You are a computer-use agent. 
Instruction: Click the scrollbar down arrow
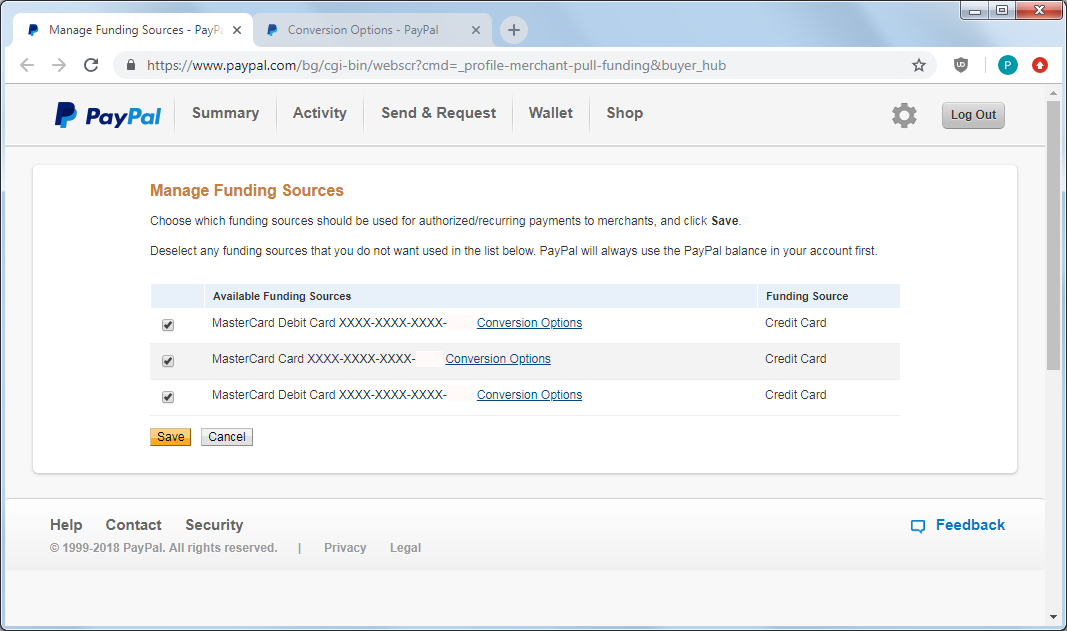point(1053,617)
